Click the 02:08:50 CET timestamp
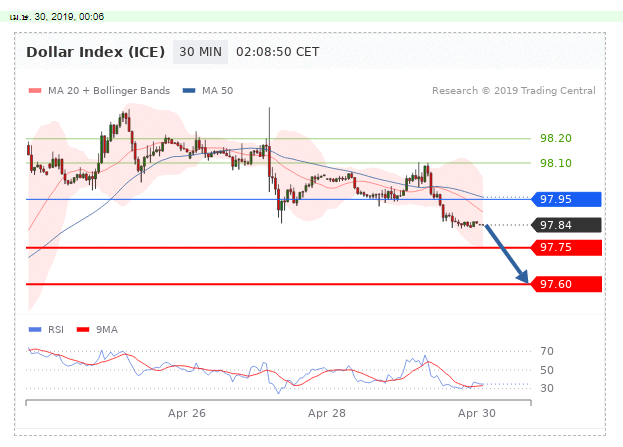Viewport: 623px width, 447px height. 277,52
